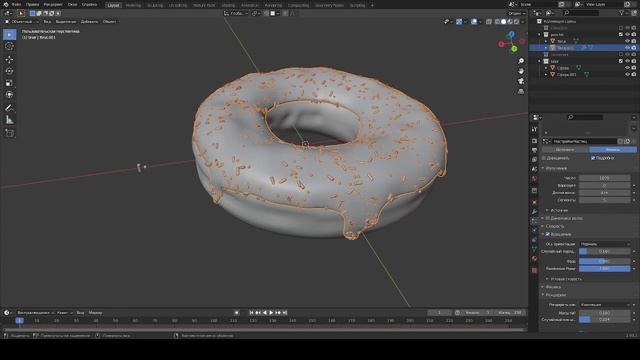Toggle the Подробно (Advanced) checkbox

(x=593, y=158)
